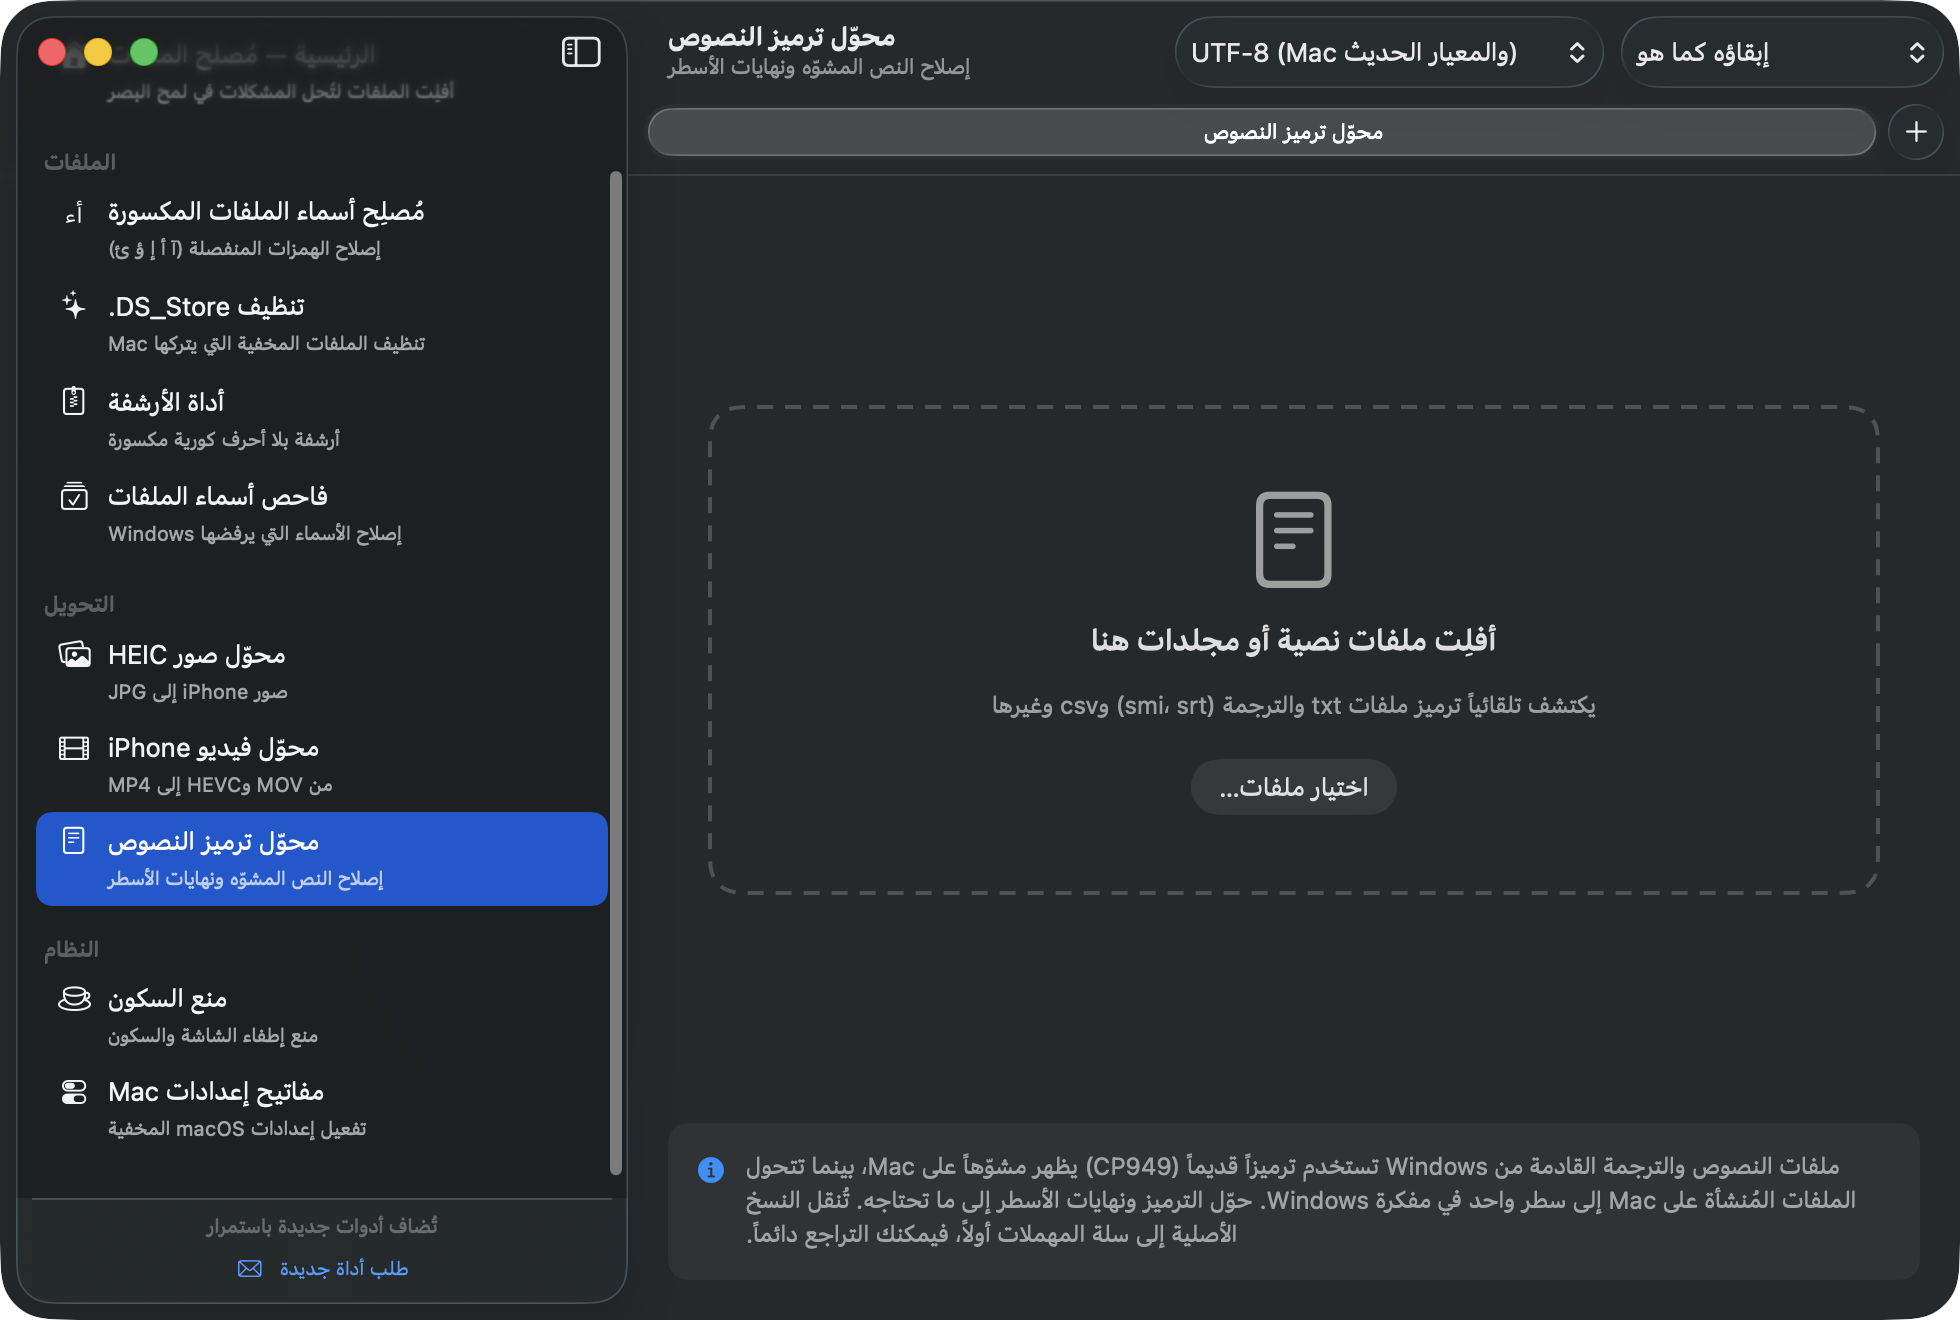
Task: Click the HEIC photo converter icon
Action: tap(74, 654)
